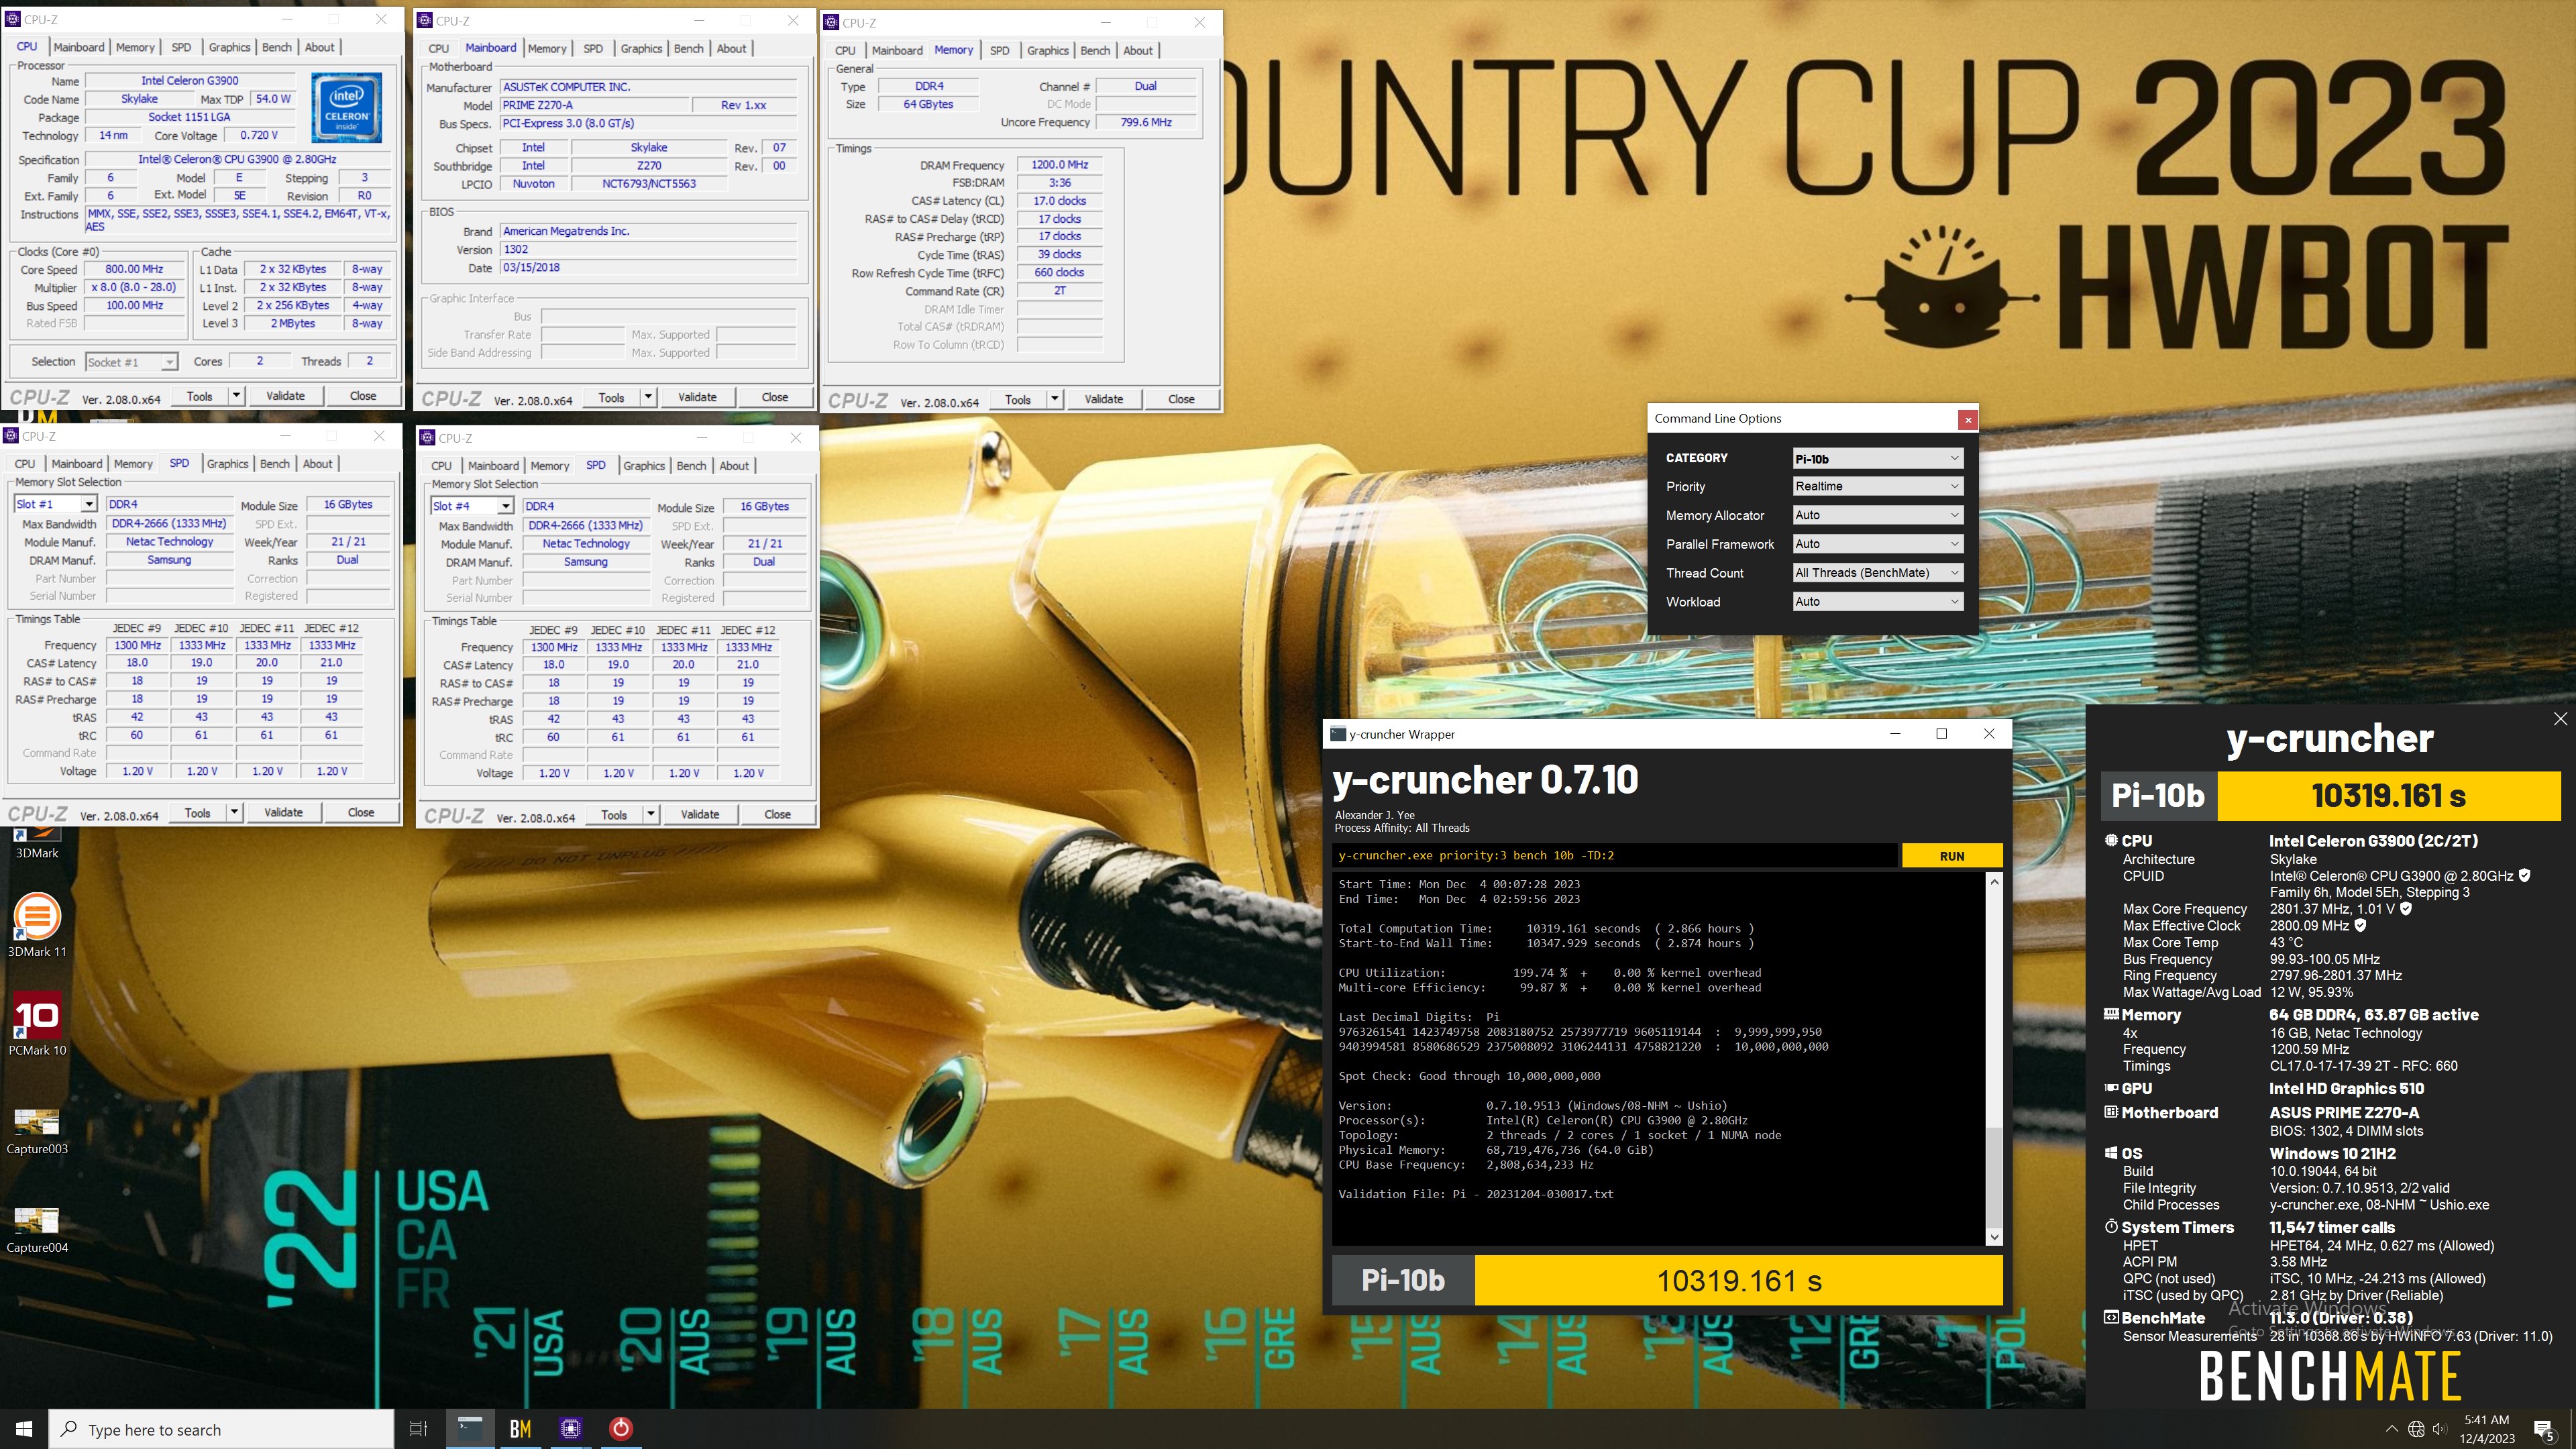
Task: Open the Slot #4 memory slot dropdown
Action: coord(472,506)
